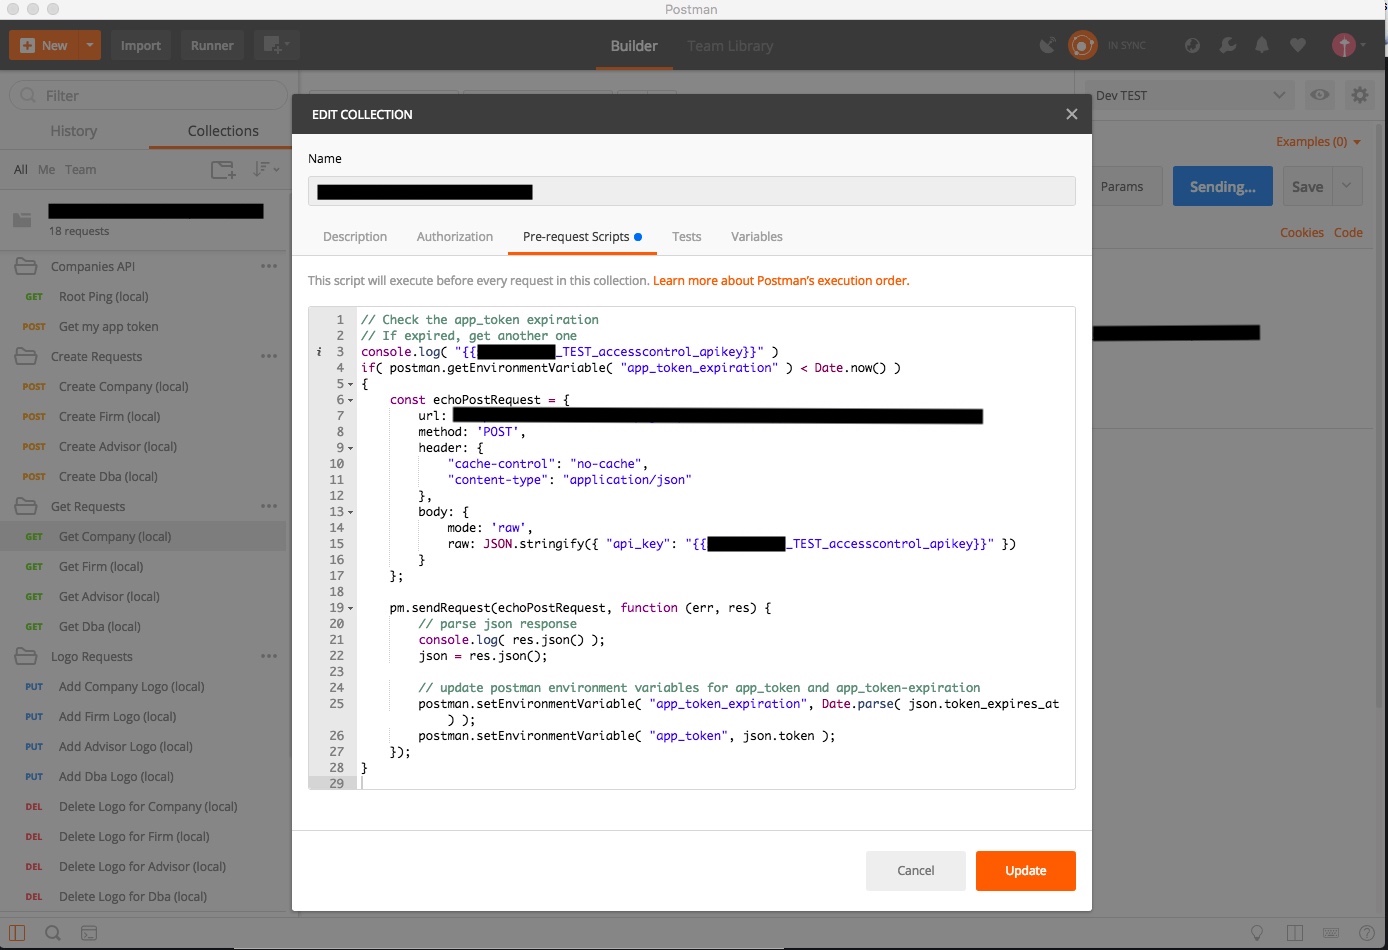Open manage environments gear icon
Image resolution: width=1388 pixels, height=950 pixels.
1360,95
